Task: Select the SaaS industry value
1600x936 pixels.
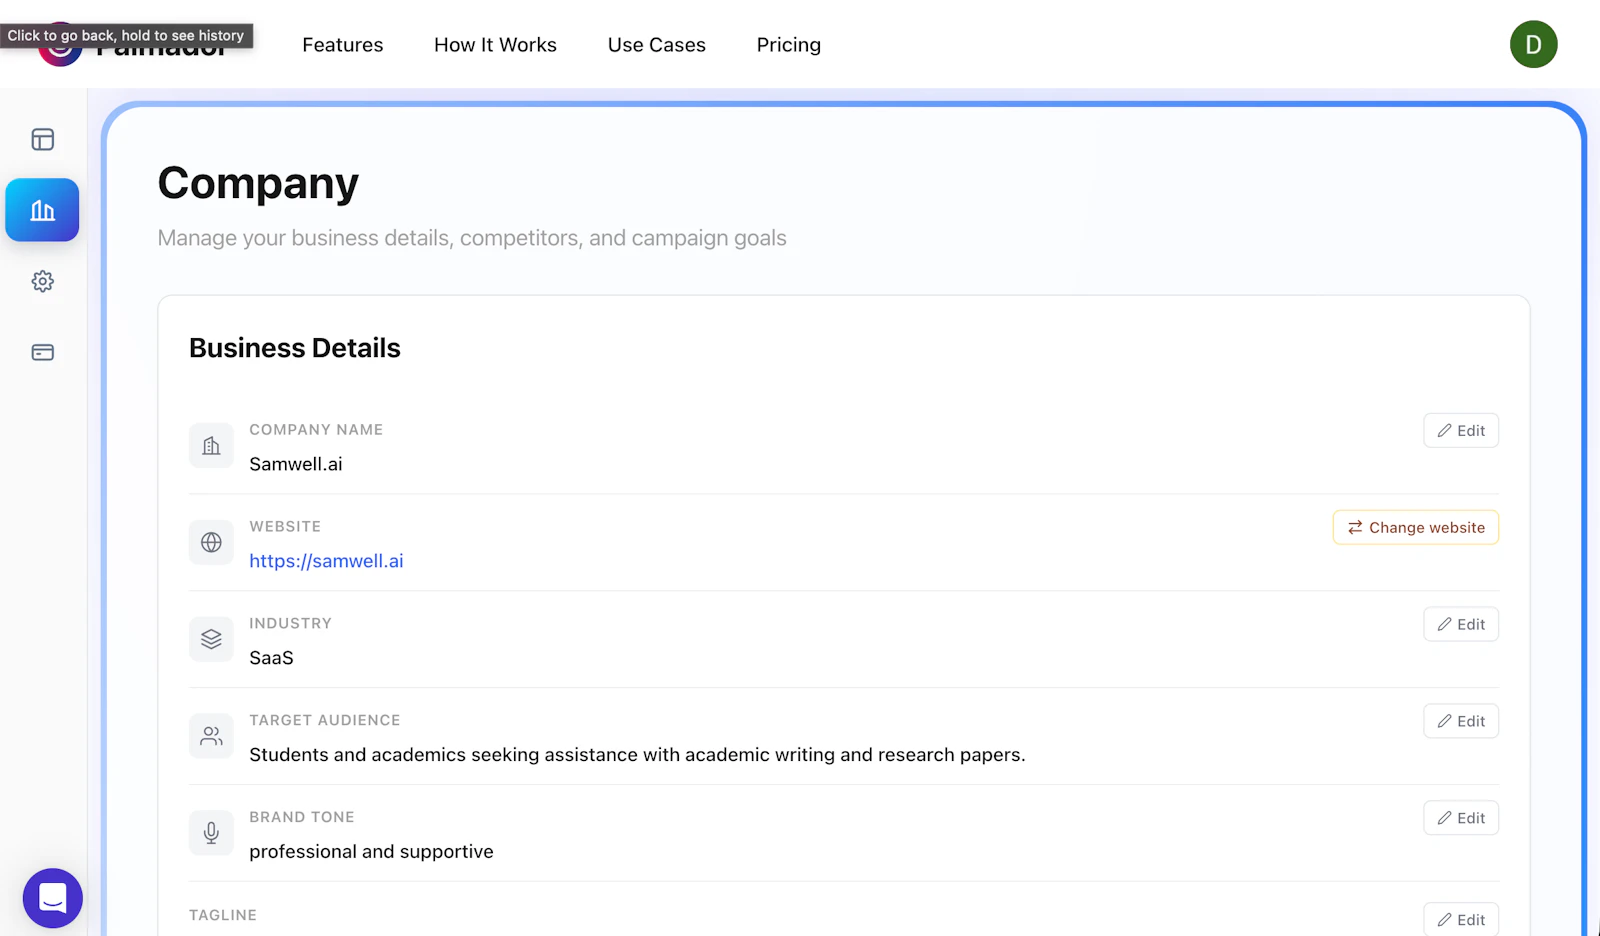Action: [x=271, y=658]
